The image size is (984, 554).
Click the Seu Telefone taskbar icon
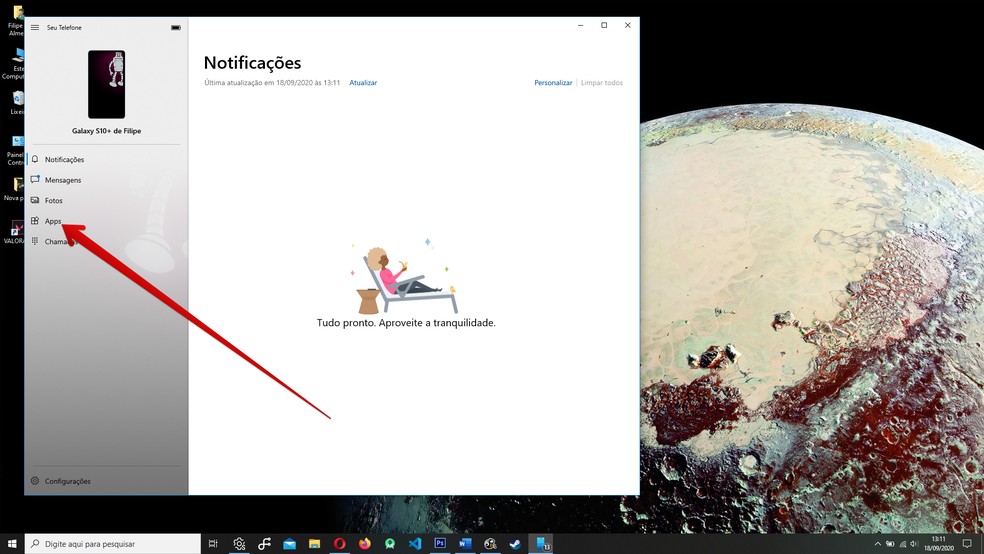[542, 543]
